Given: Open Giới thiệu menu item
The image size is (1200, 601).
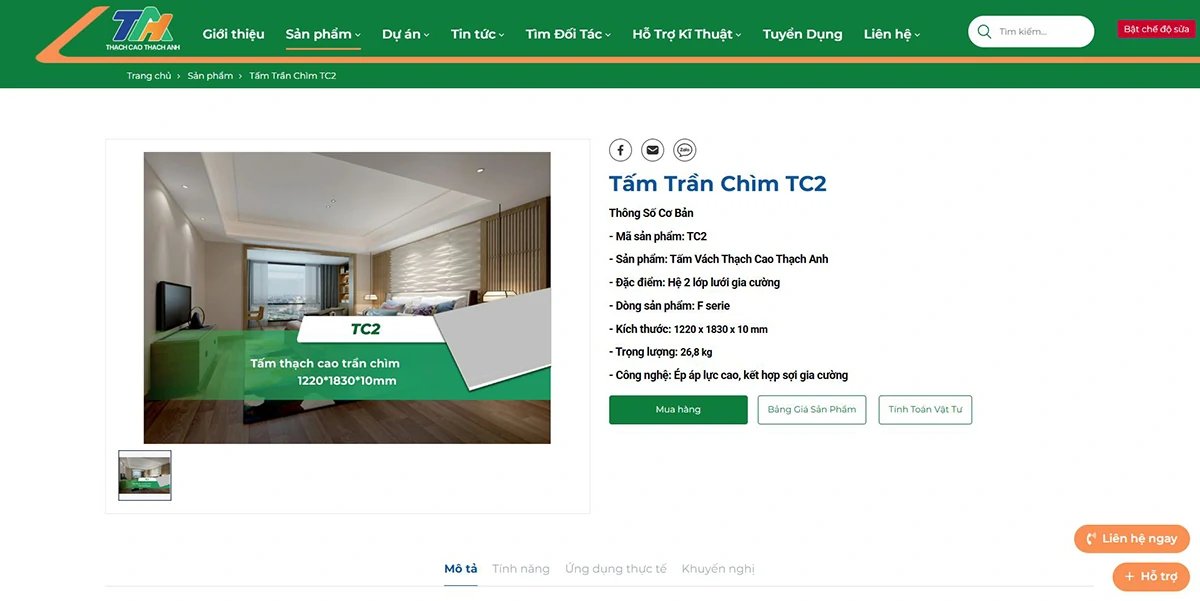Looking at the screenshot, I should [233, 34].
